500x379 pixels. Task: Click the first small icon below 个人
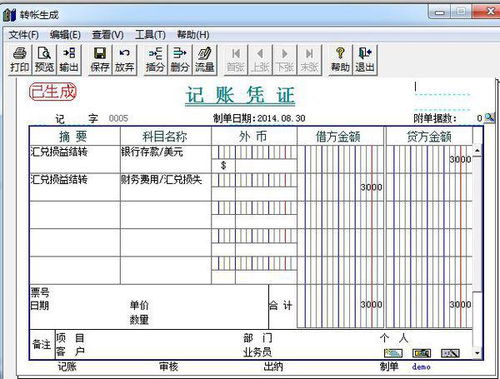393,353
